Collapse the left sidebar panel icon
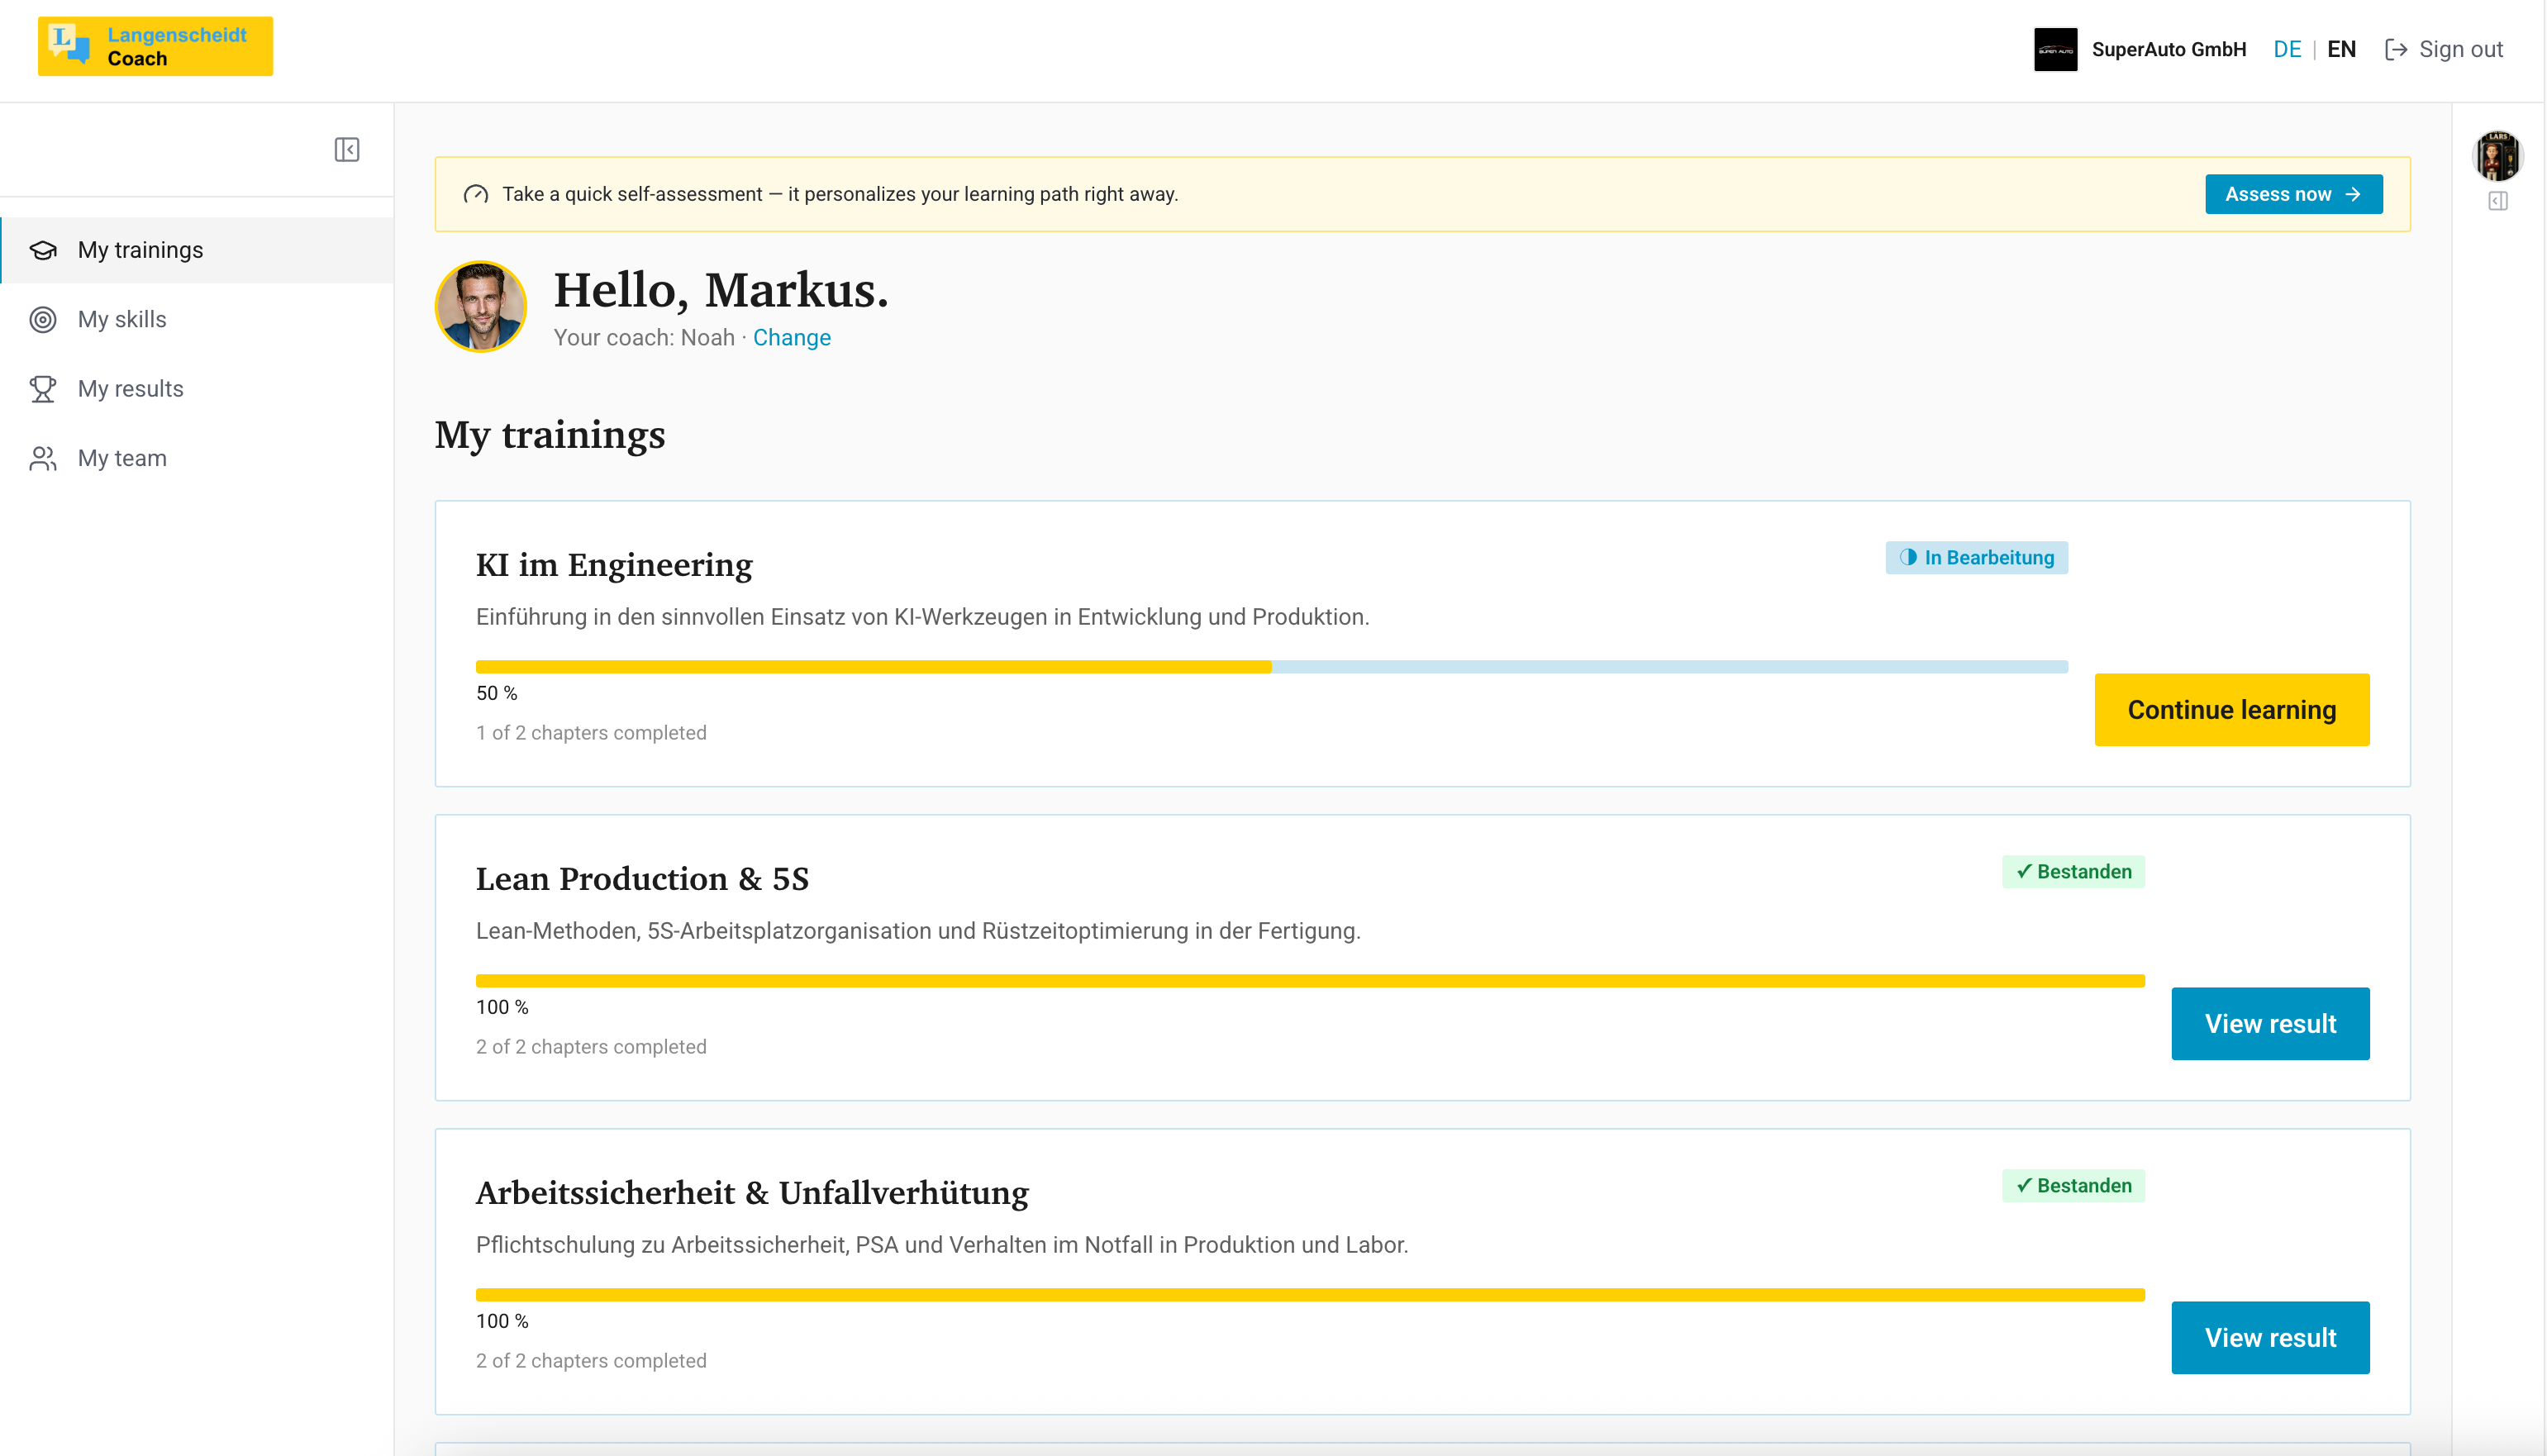Screen dimensions: 2547x1456 [x=347, y=150]
